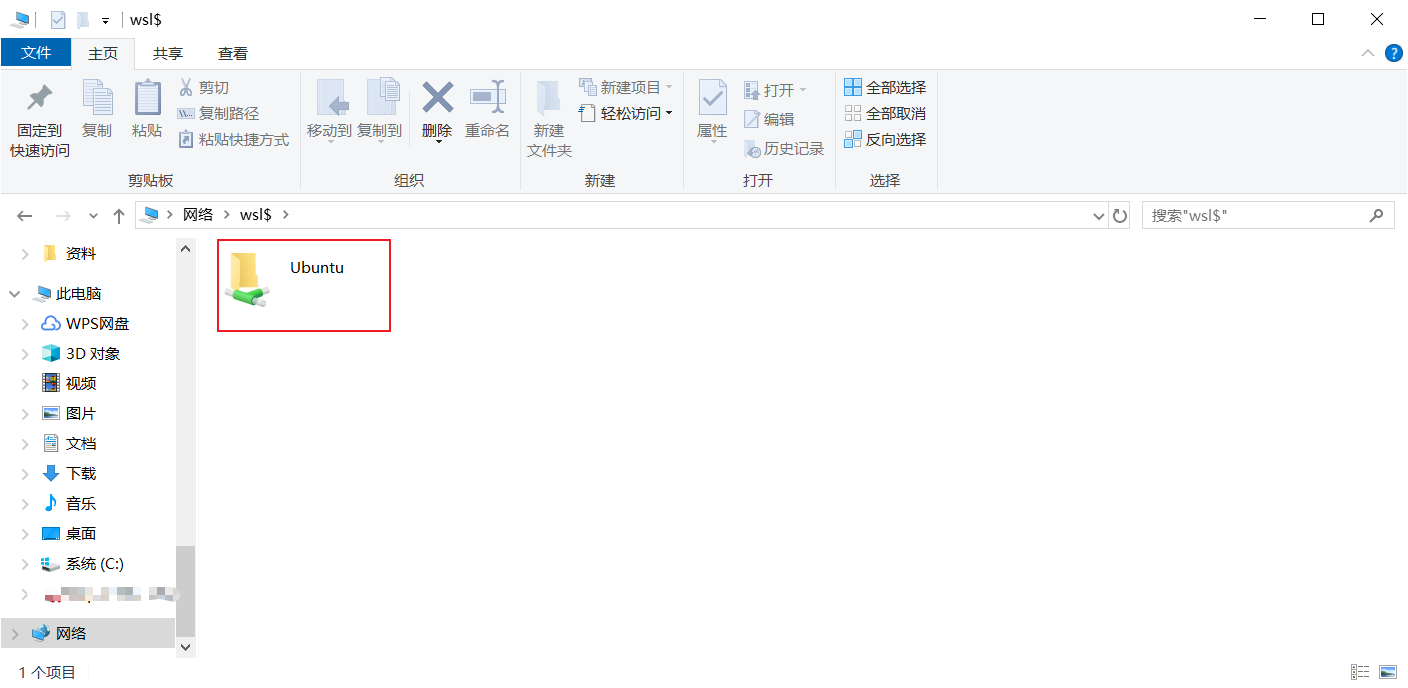Image resolution: width=1408 pixels, height=688 pixels.
Task: Open the 文件 menu
Action: click(36, 53)
